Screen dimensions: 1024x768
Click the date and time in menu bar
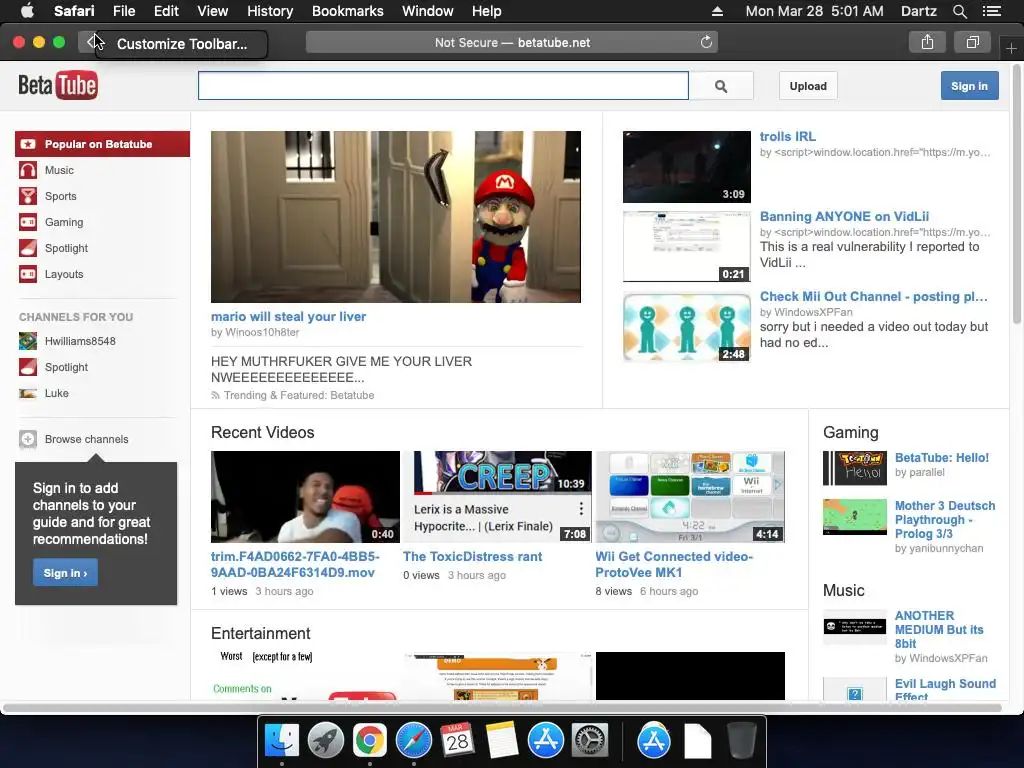point(814,11)
